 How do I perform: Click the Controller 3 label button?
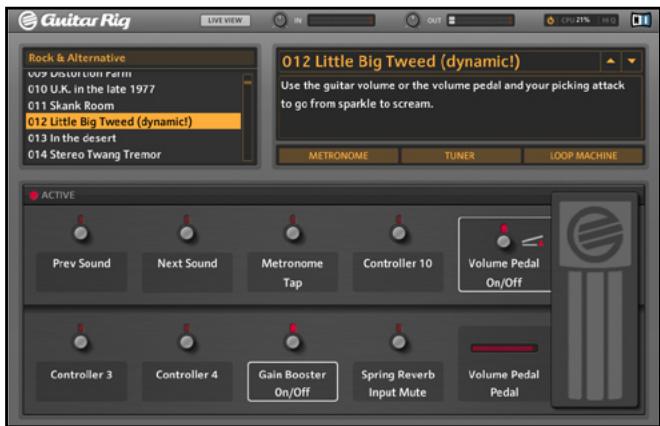[82, 381]
